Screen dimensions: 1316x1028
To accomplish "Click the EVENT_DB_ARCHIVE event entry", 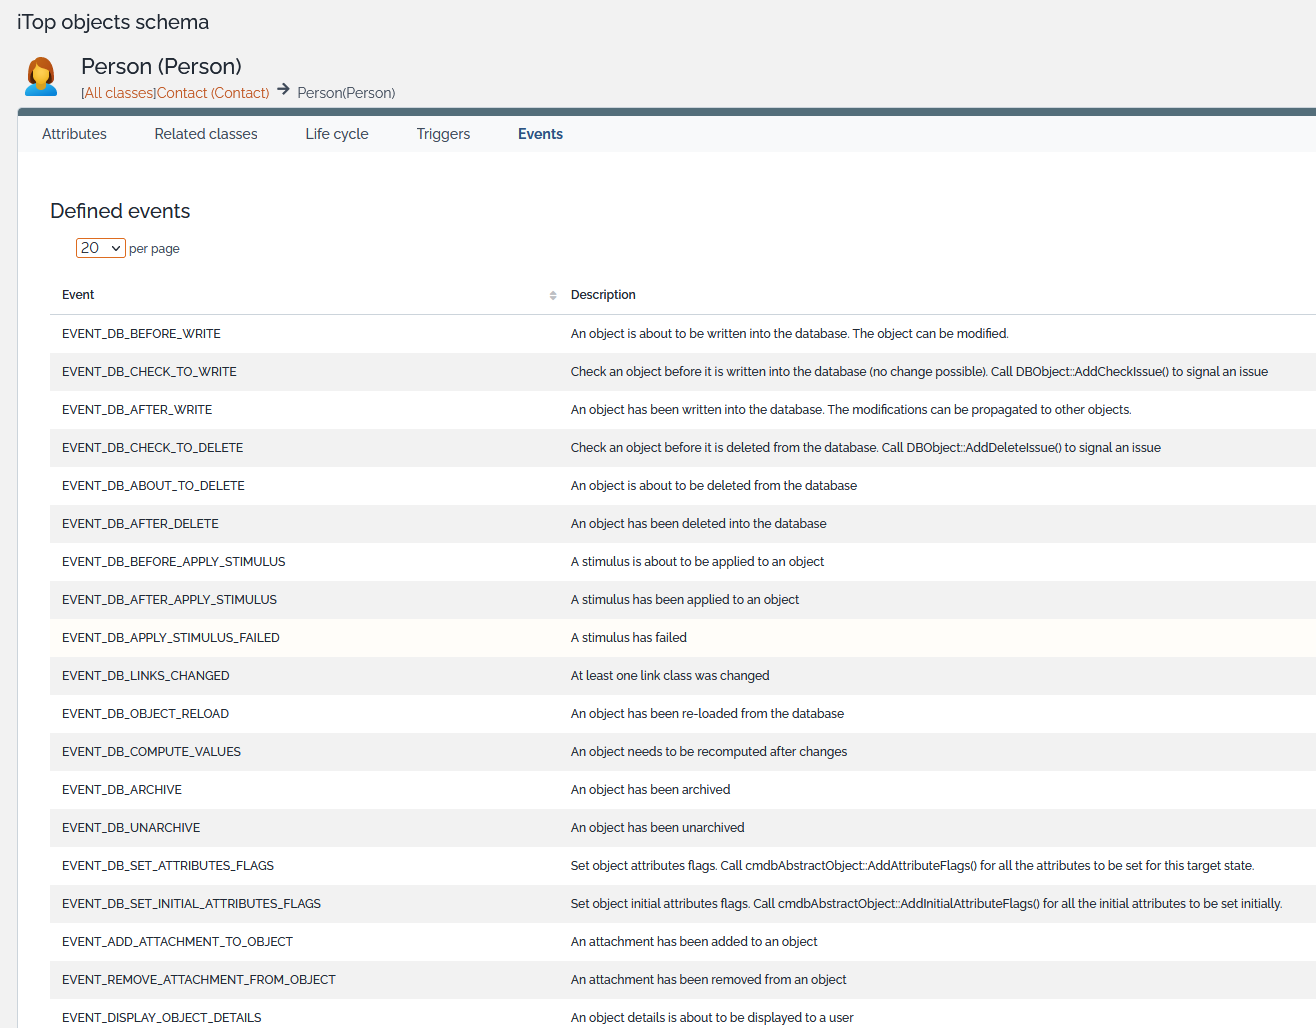I will pyautogui.click(x=122, y=790).
